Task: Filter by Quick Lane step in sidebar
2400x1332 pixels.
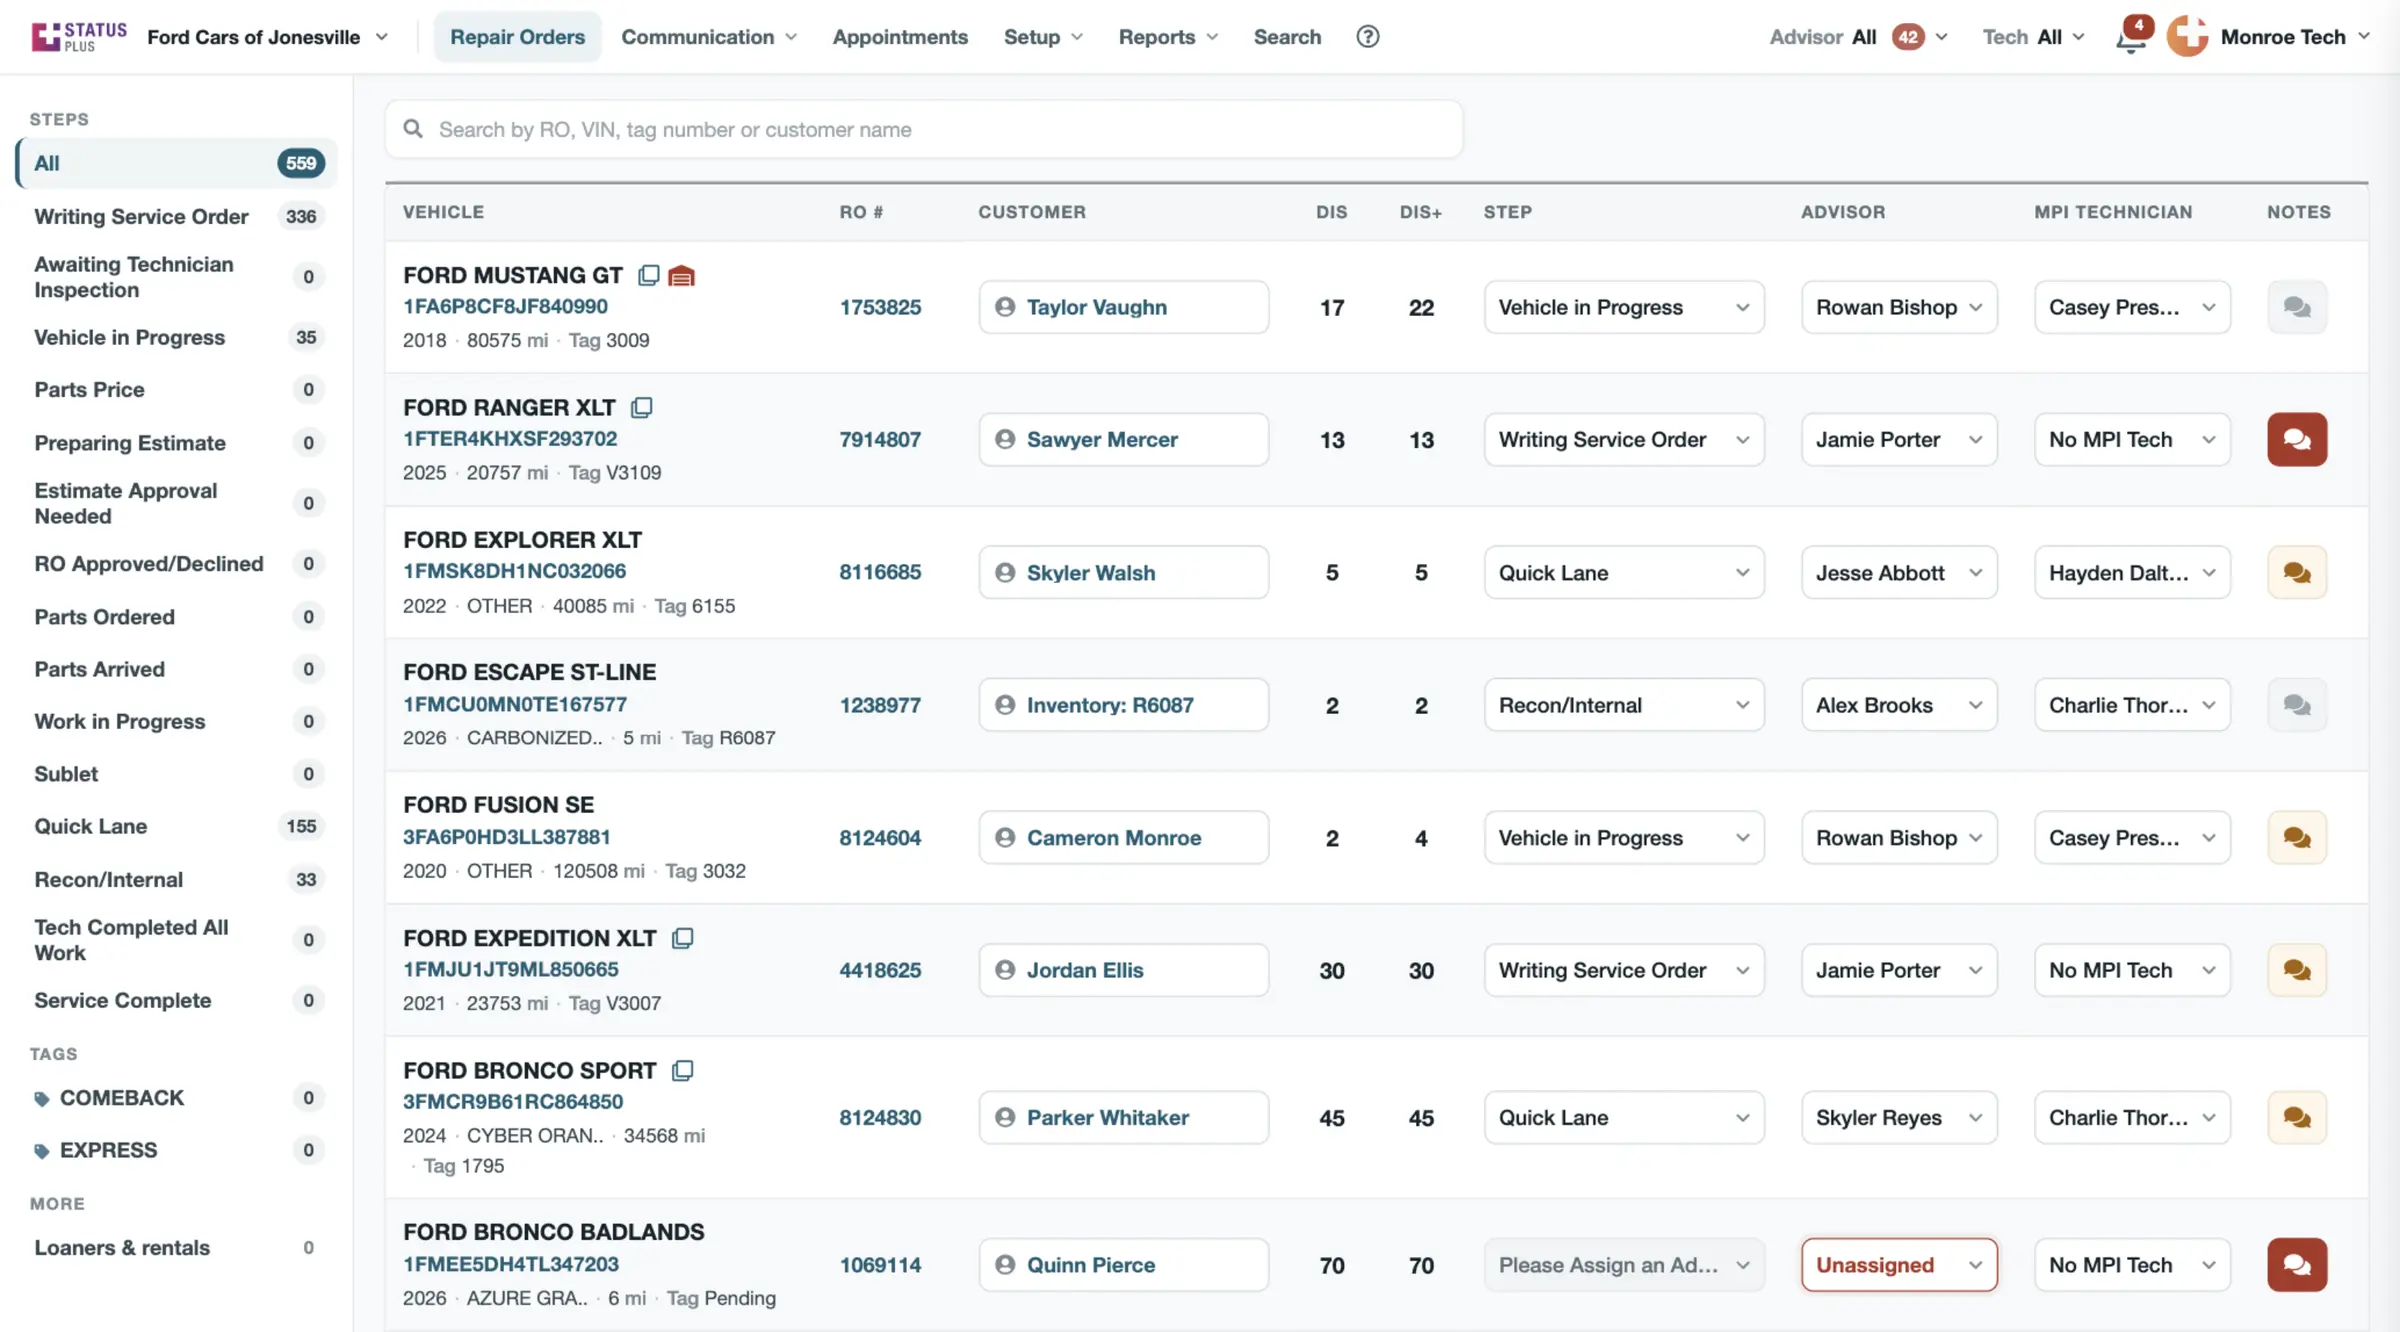Action: pos(176,826)
